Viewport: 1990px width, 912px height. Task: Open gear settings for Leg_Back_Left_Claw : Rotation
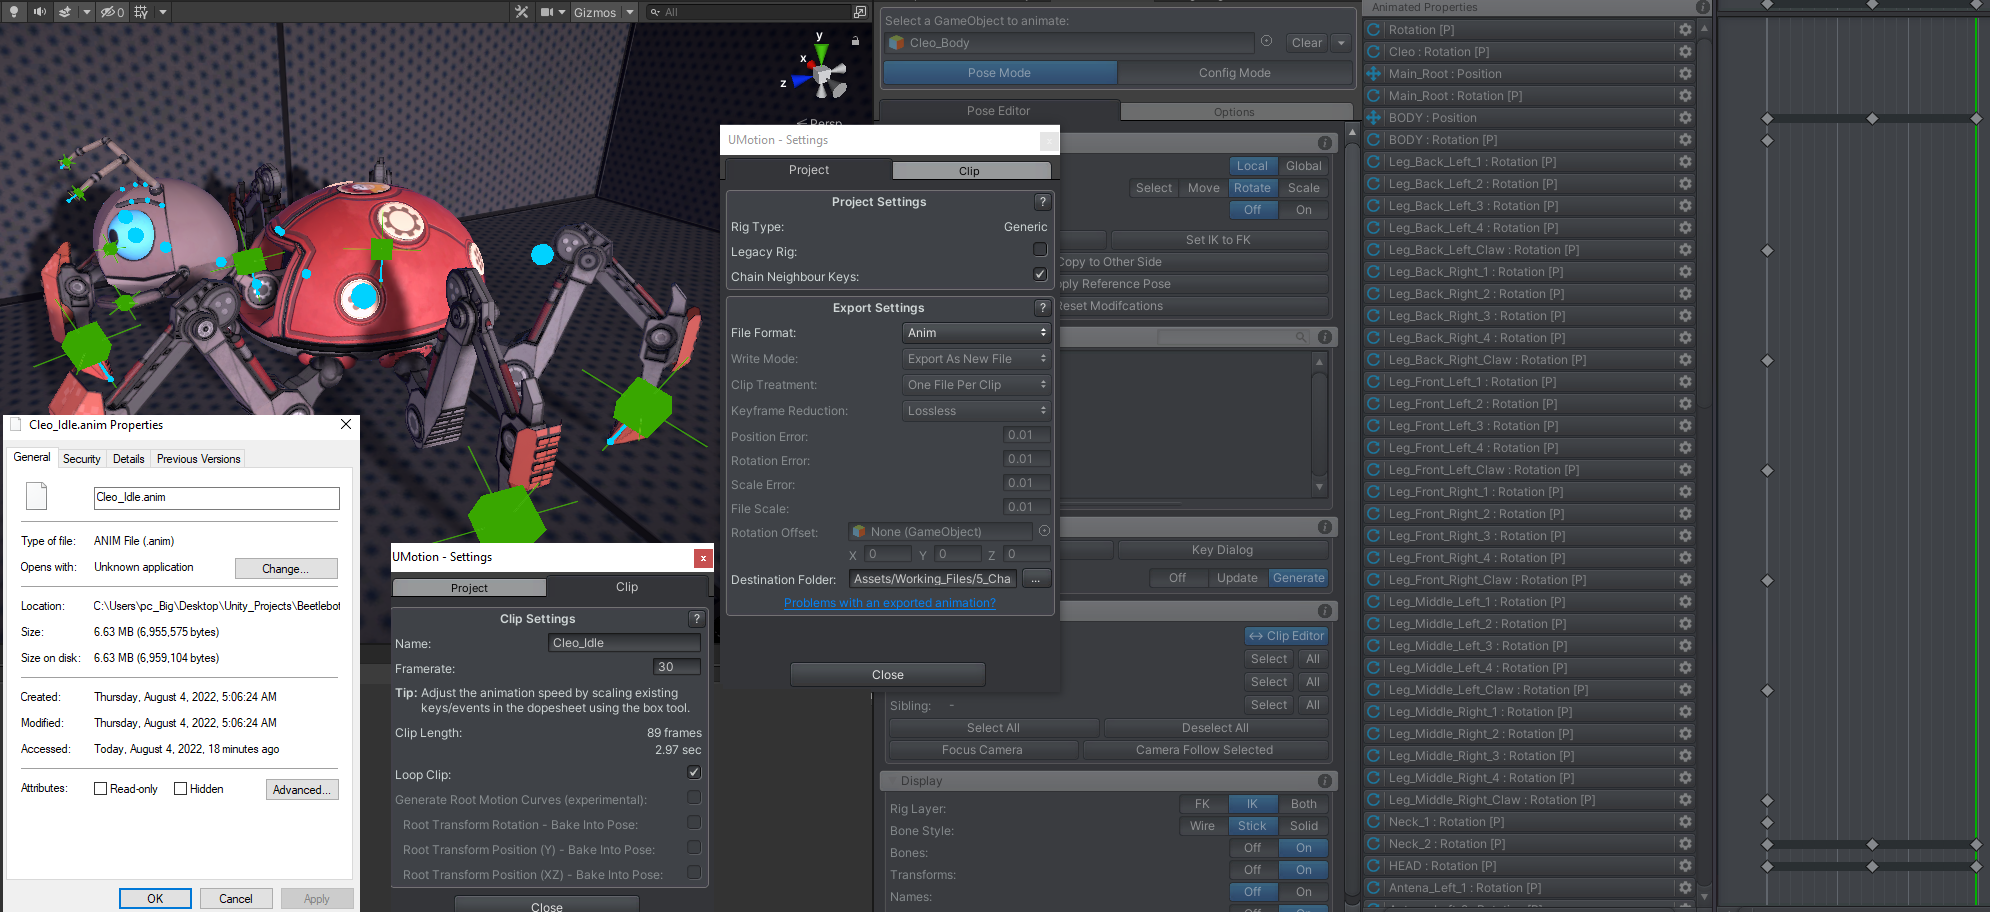pos(1685,250)
